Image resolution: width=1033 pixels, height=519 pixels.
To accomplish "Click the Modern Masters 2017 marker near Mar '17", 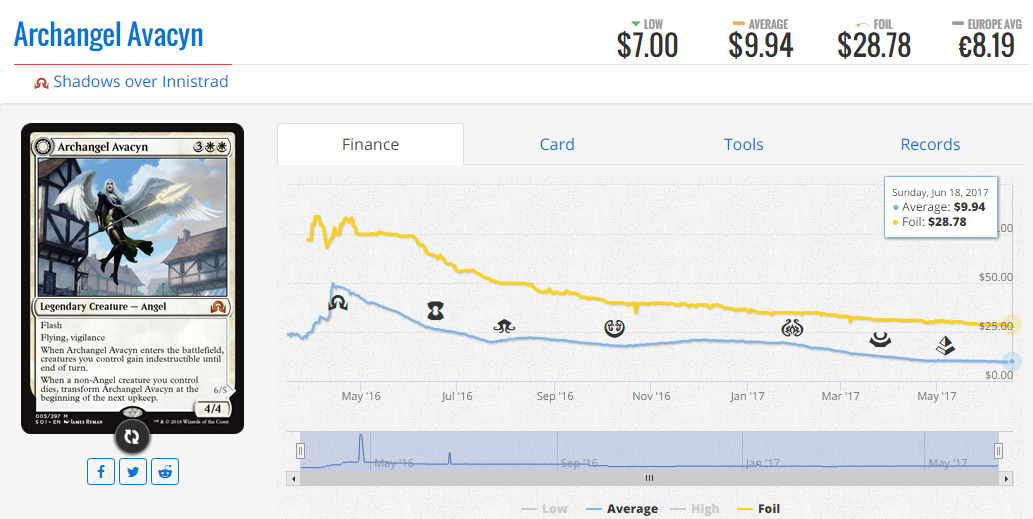I will click(880, 339).
